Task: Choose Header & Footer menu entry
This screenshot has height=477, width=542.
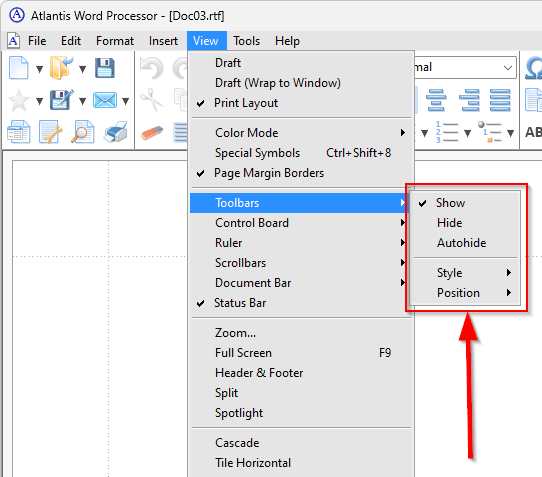Action: tap(301, 373)
